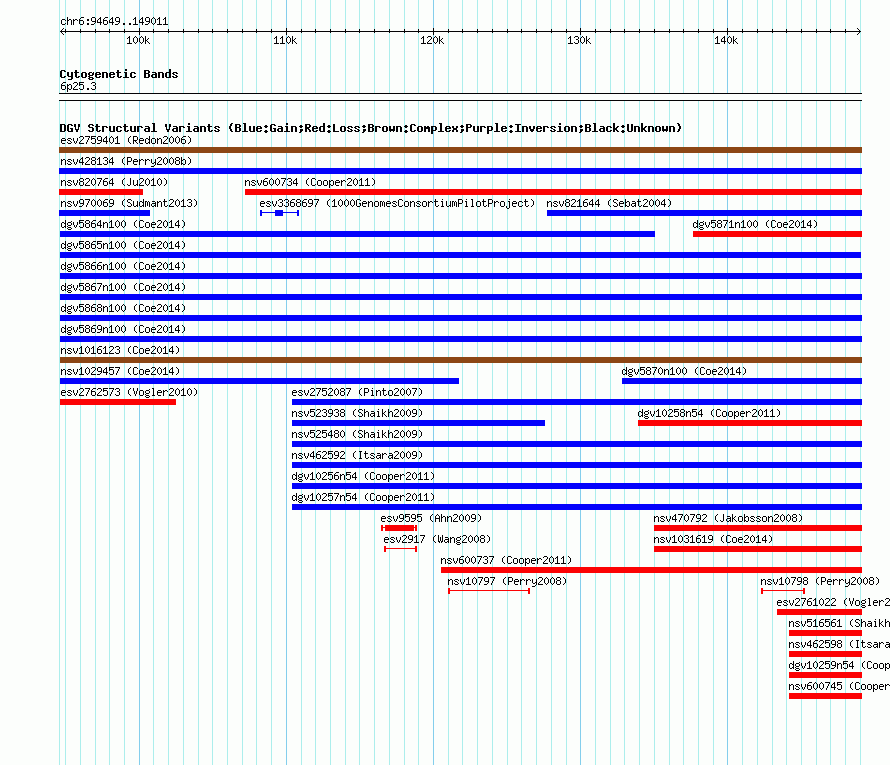This screenshot has height=765, width=890.
Task: Click the chr6:94649..149011 region label
Action: (x=114, y=22)
